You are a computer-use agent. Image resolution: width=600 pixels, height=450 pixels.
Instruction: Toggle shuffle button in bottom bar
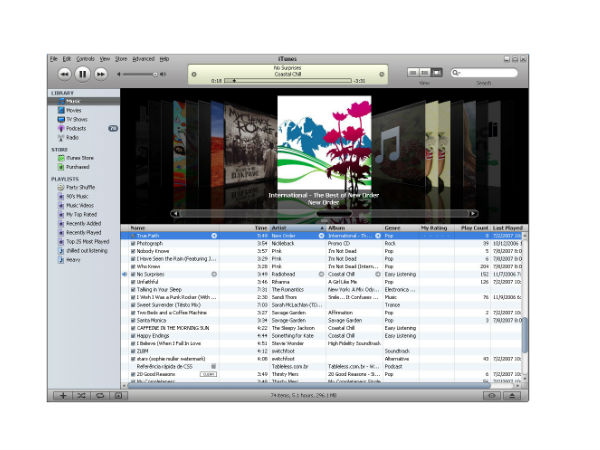82,396
